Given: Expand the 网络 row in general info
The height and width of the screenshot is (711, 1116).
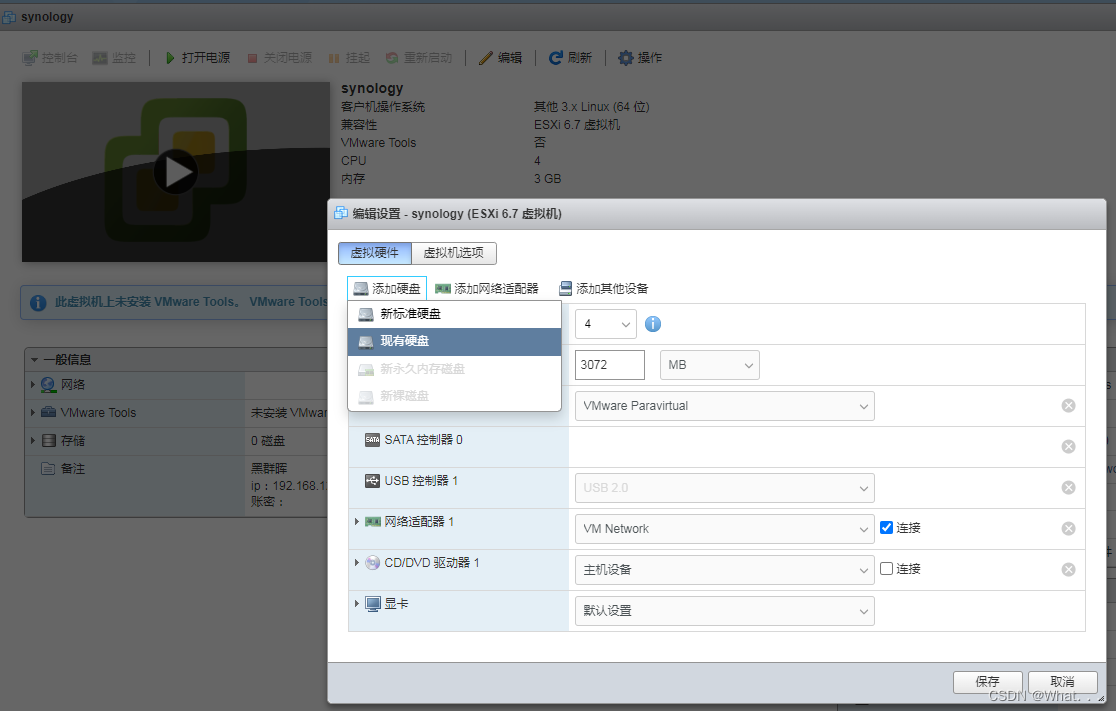Looking at the screenshot, I should tap(33, 384).
